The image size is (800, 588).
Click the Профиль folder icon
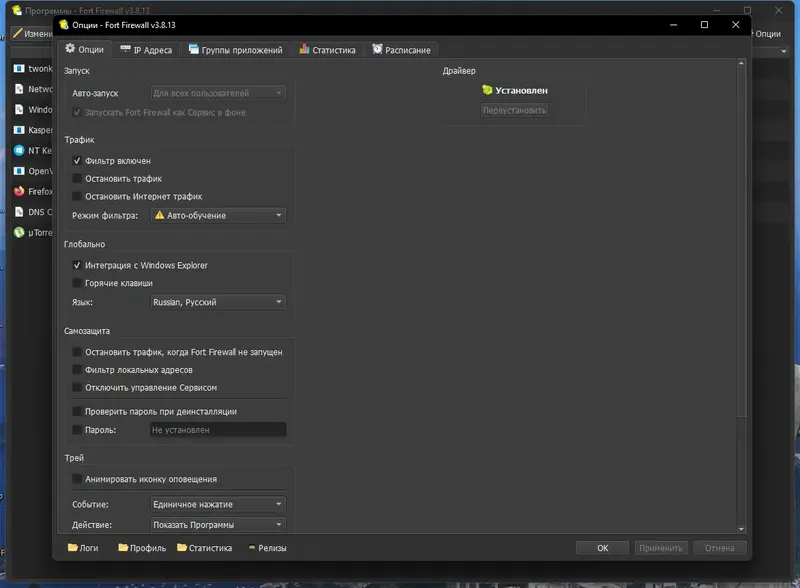pyautogui.click(x=123, y=547)
